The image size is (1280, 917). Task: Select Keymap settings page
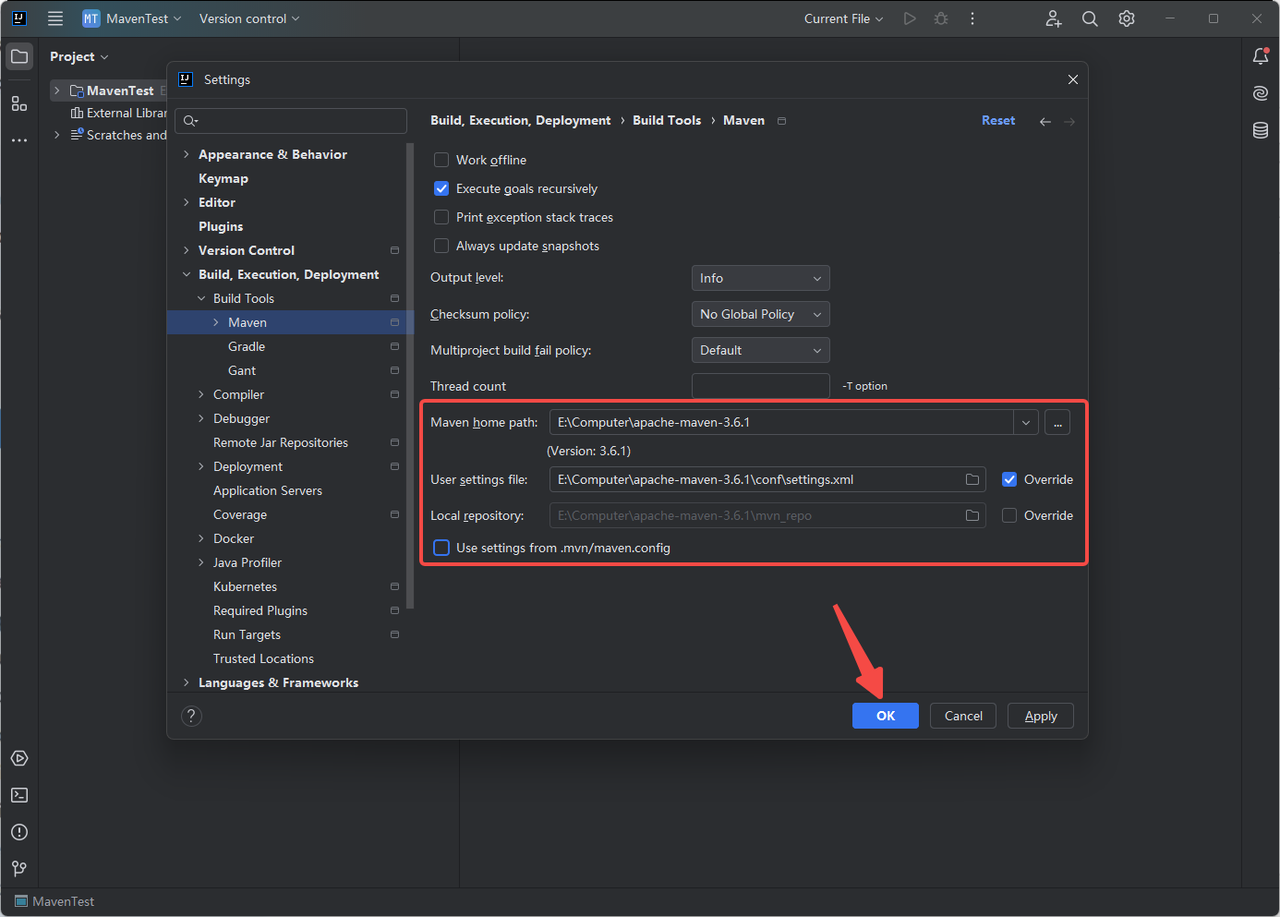click(x=223, y=178)
